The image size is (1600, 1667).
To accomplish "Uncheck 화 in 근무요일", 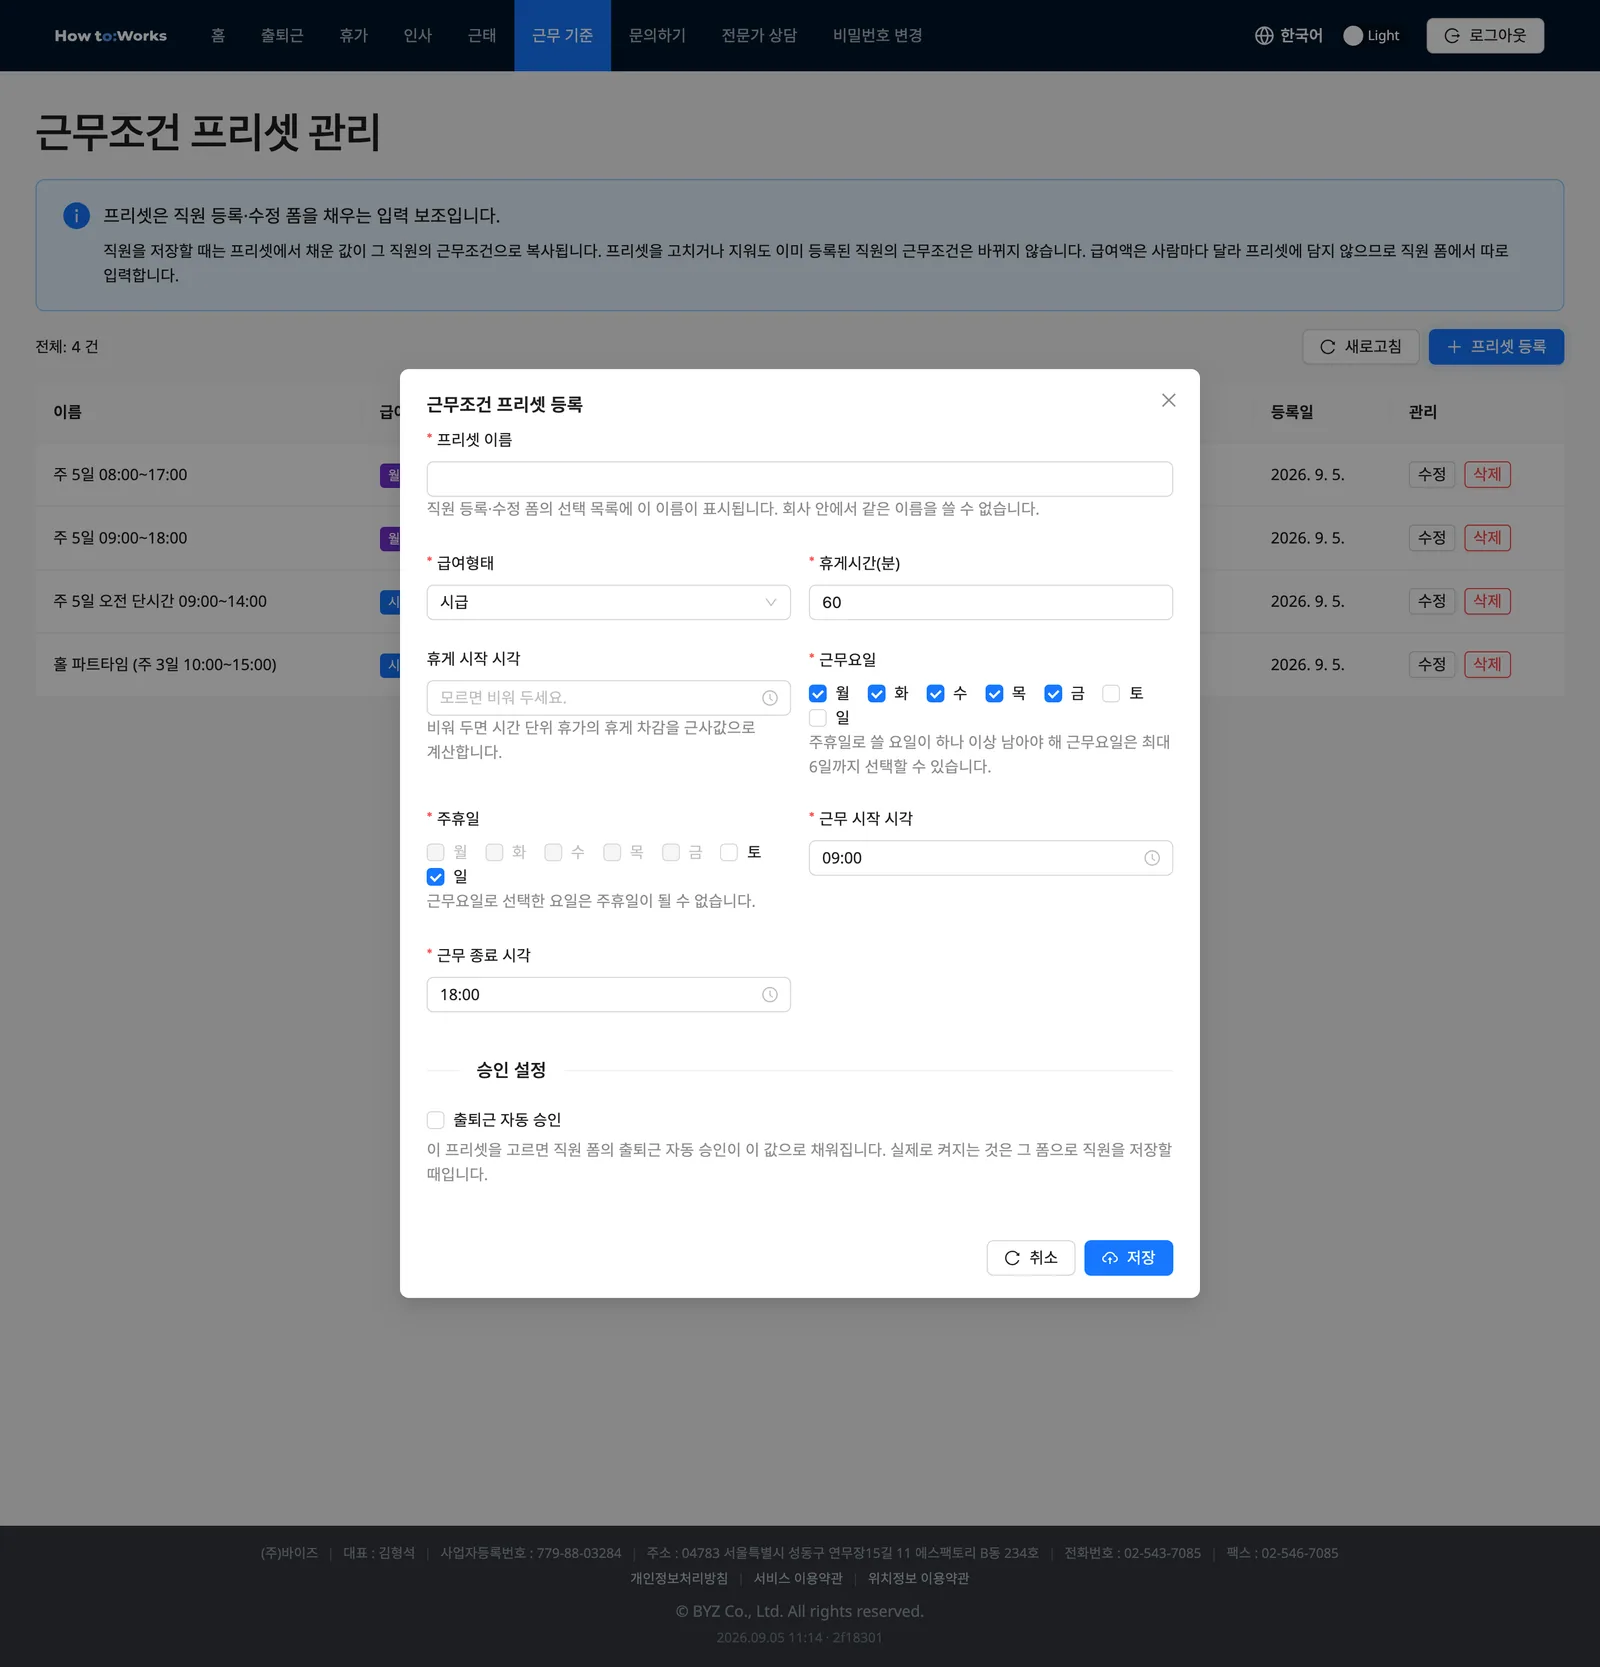I will point(877,694).
